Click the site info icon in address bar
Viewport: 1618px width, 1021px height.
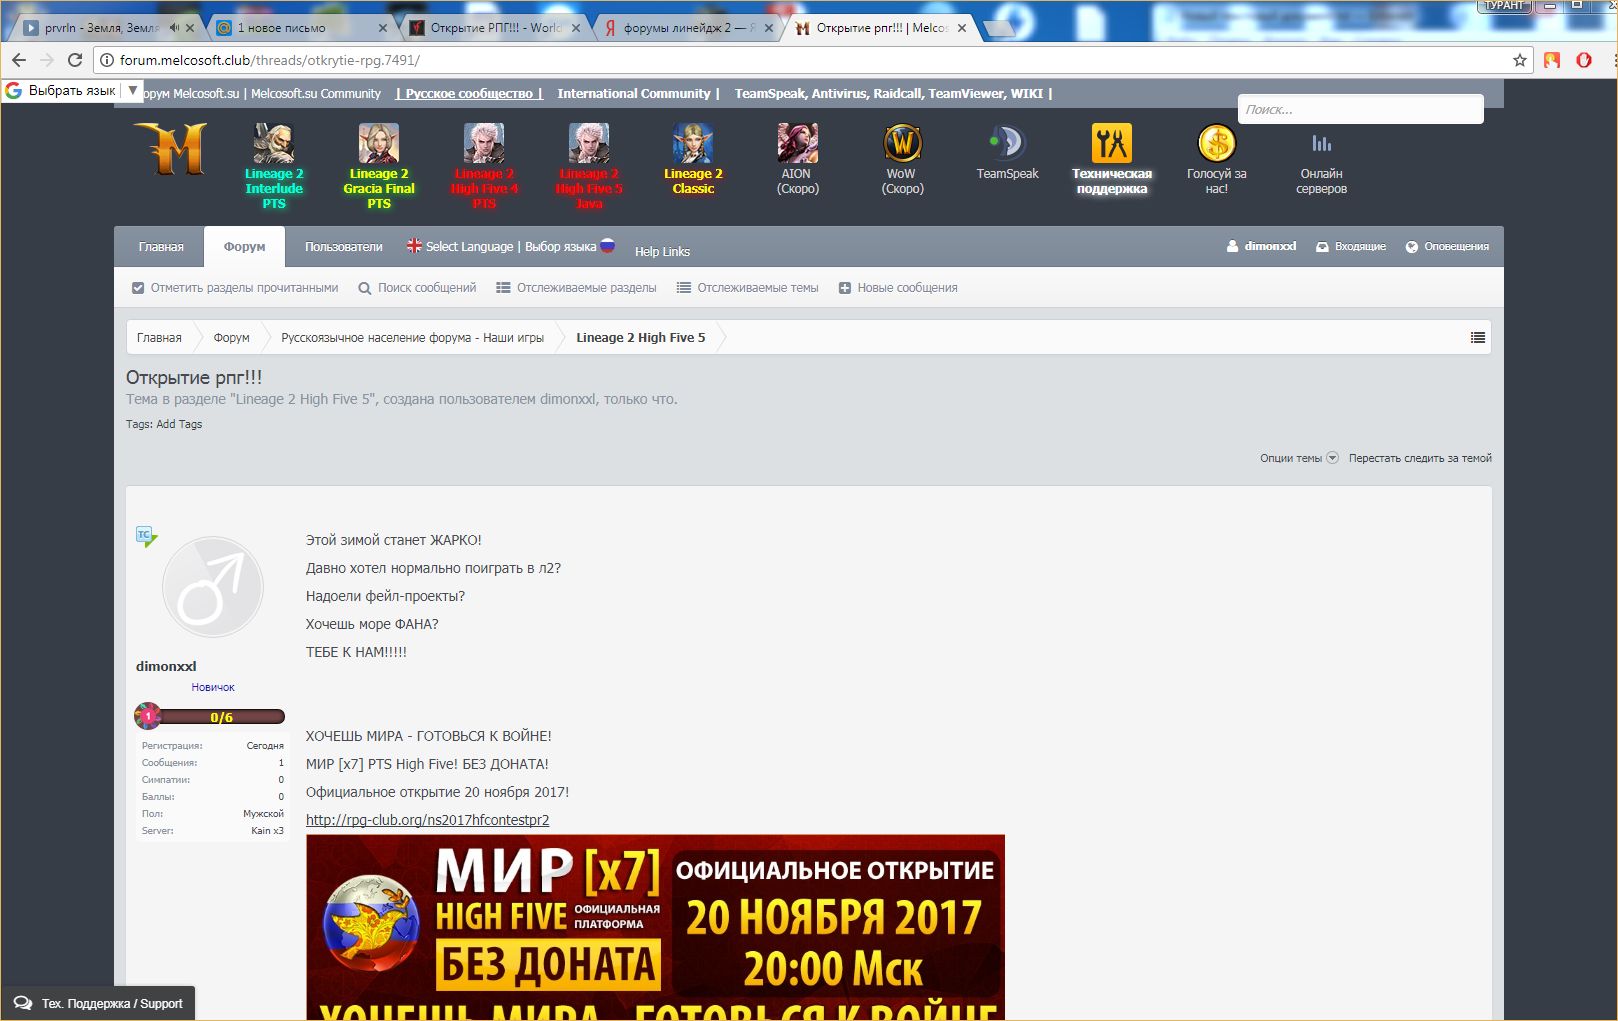(x=107, y=60)
